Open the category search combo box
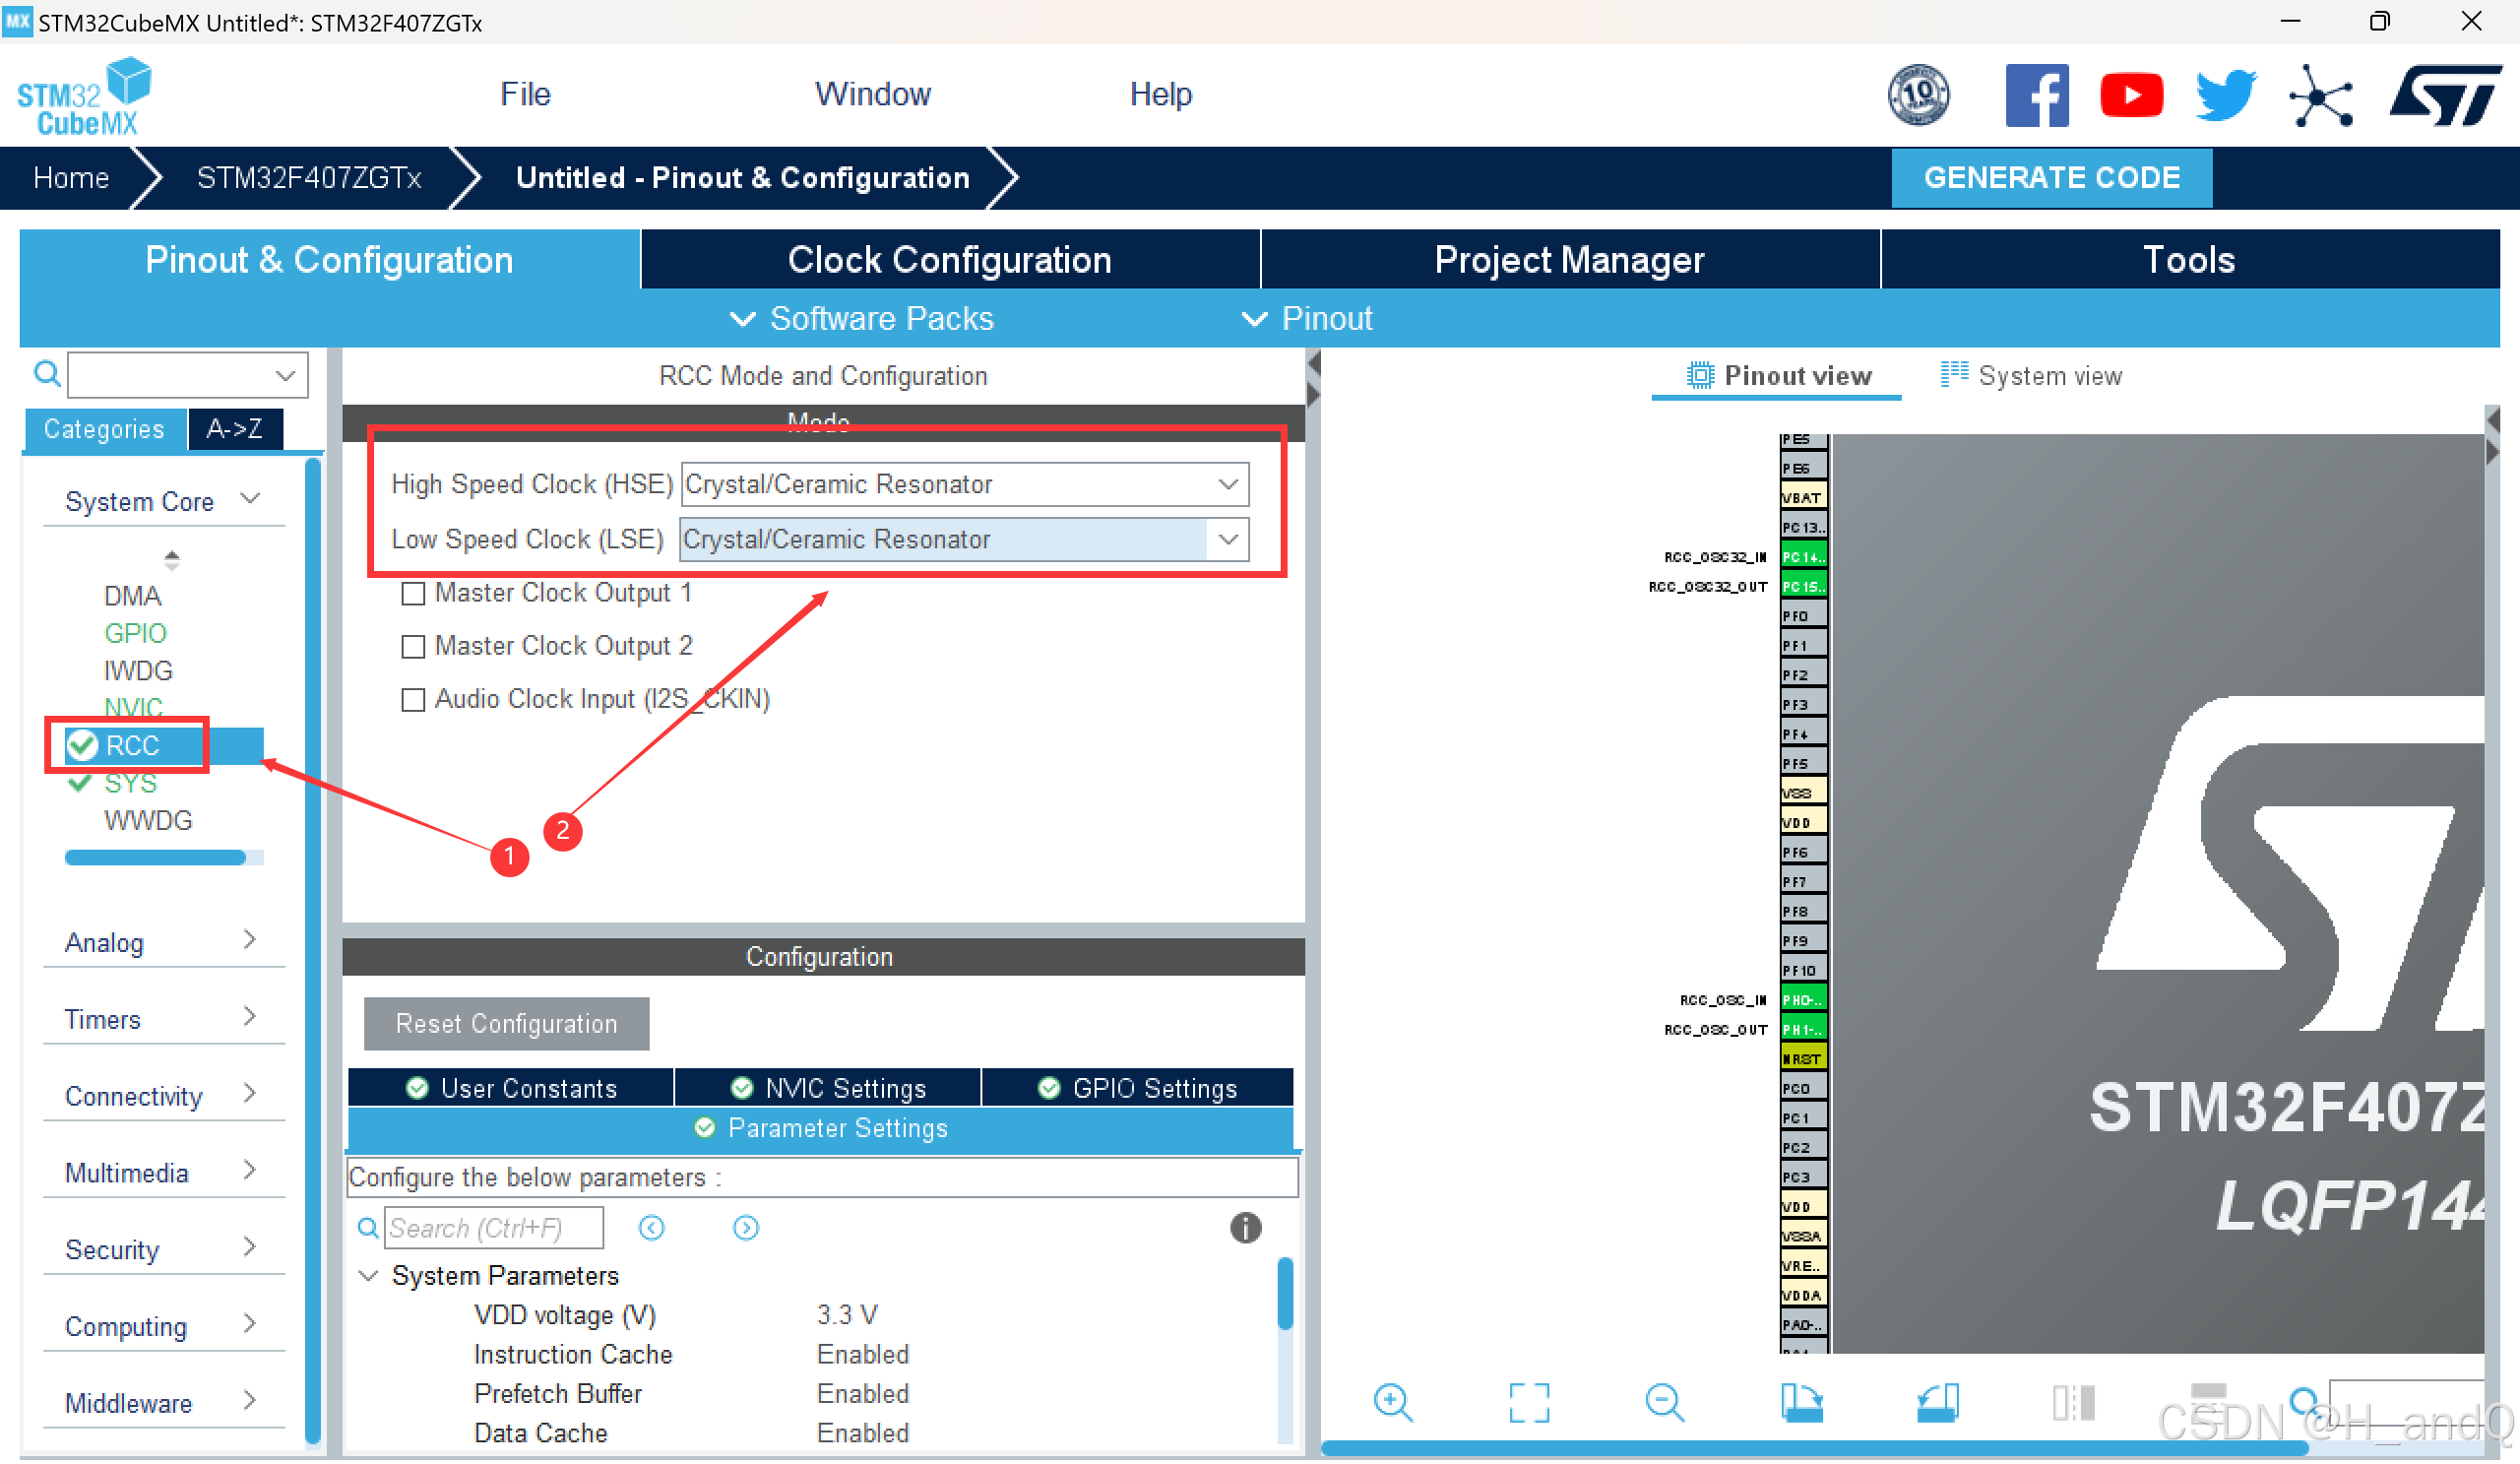The image size is (2520, 1464). coord(187,375)
